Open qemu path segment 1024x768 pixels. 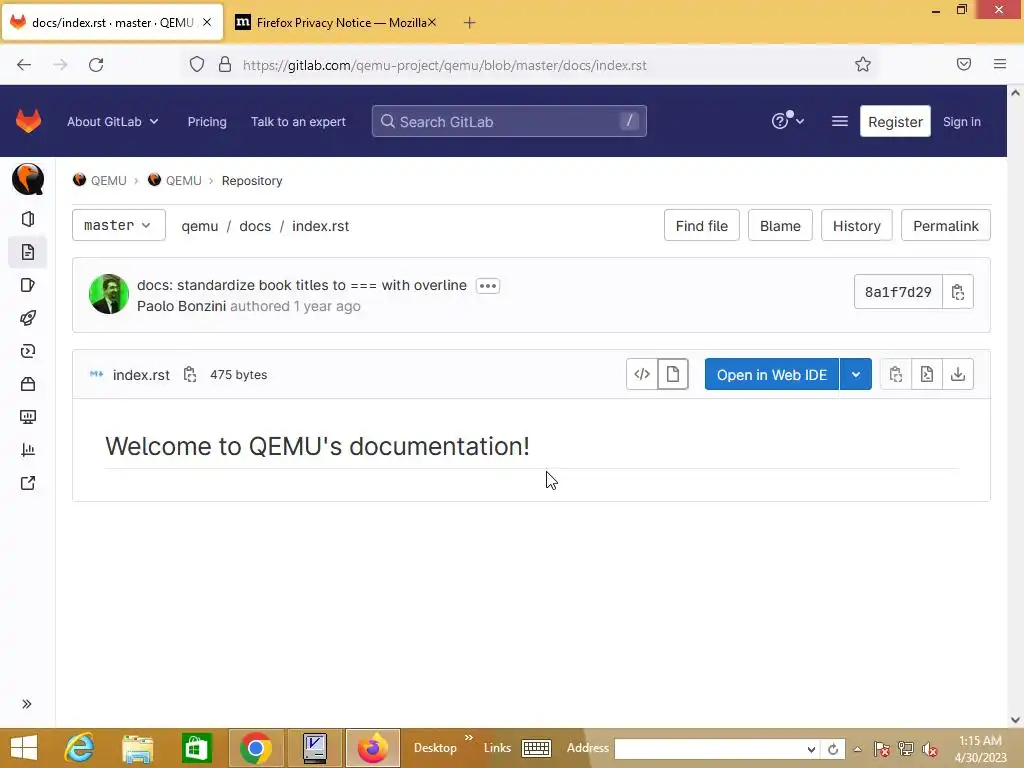(x=200, y=226)
